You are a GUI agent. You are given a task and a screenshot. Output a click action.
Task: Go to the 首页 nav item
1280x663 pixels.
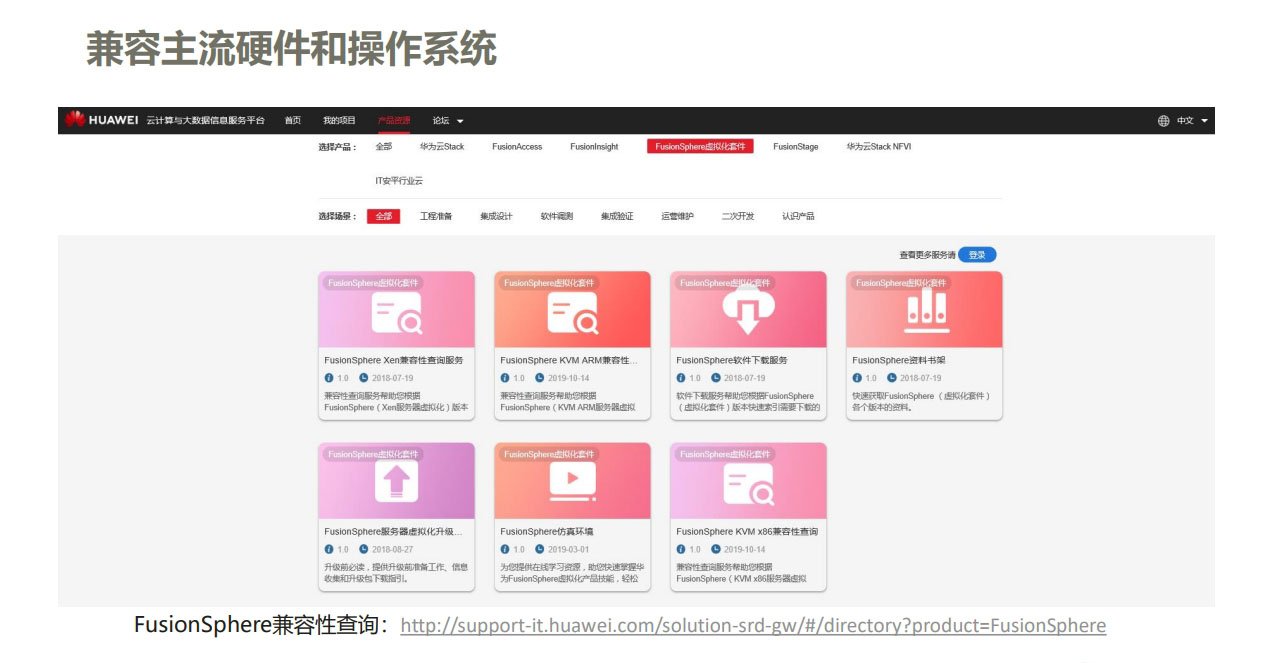(293, 120)
